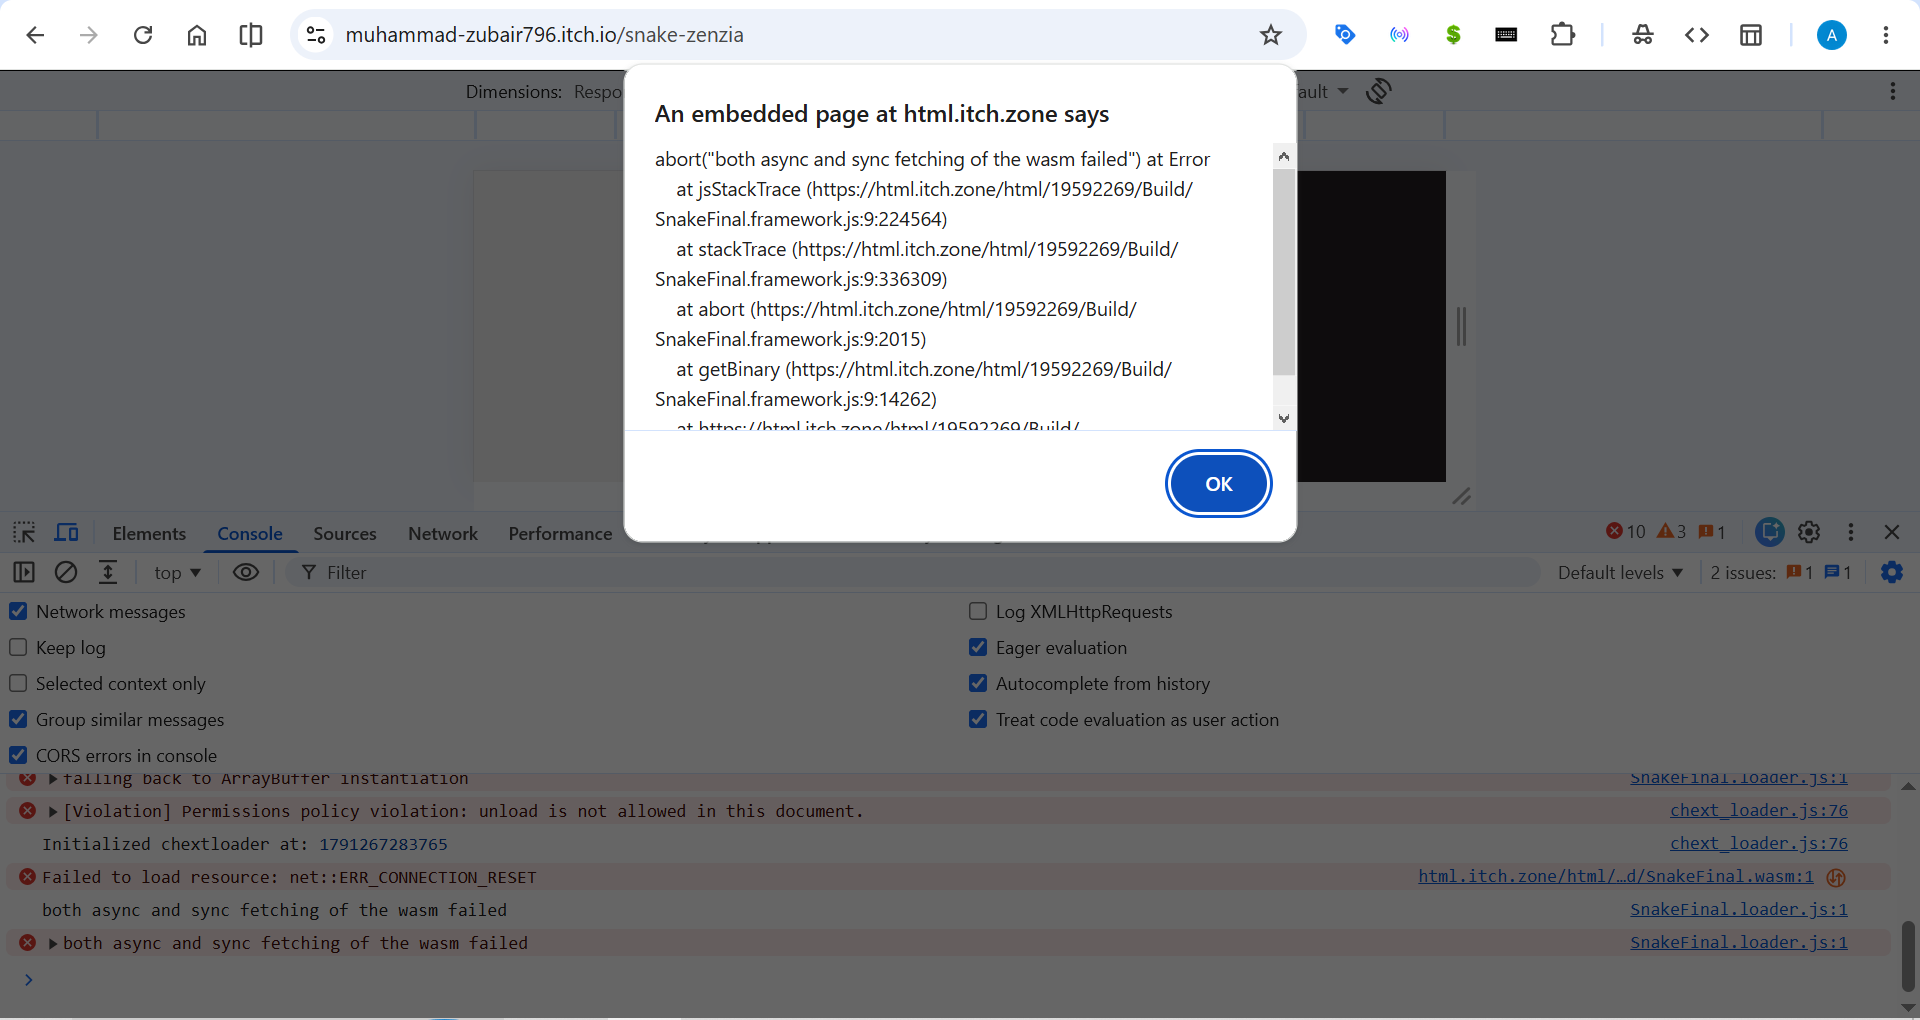Open the top context dropdown

pyautogui.click(x=177, y=572)
